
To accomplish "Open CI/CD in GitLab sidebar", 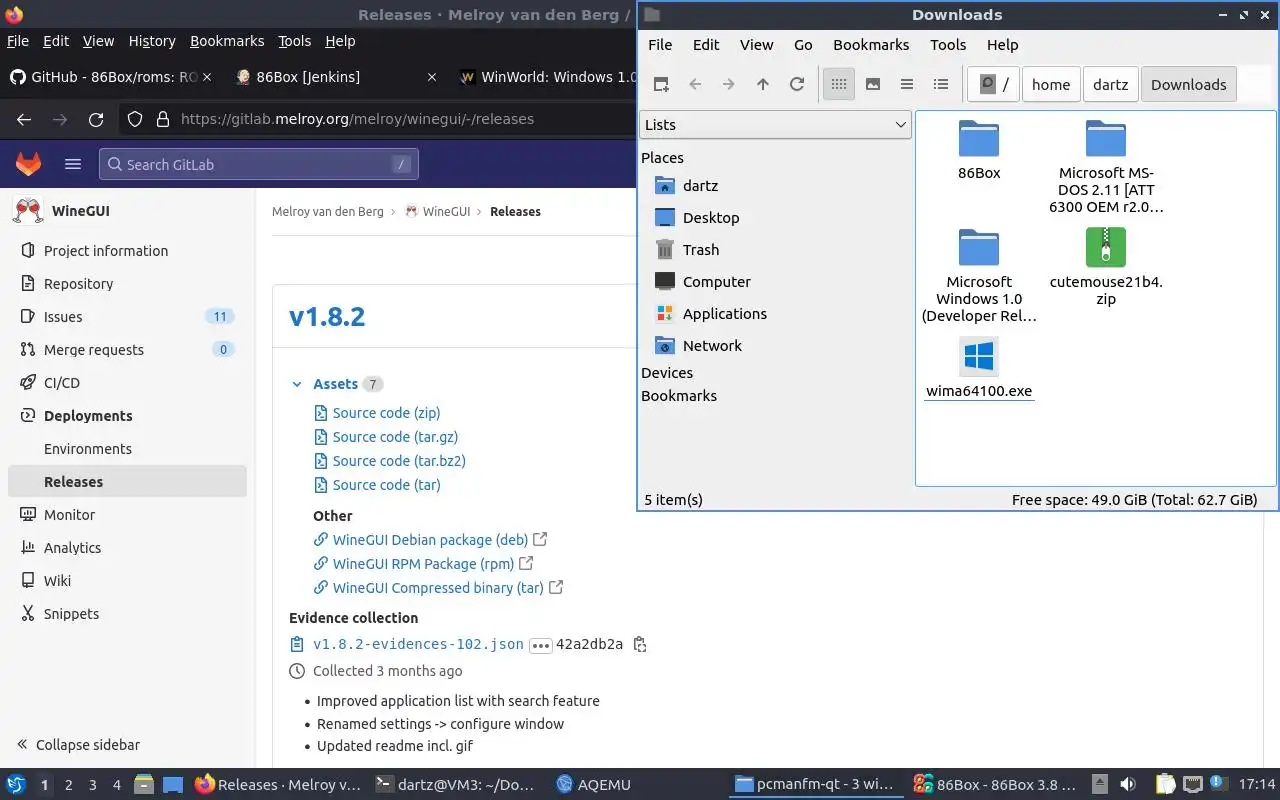I will pos(127,383).
